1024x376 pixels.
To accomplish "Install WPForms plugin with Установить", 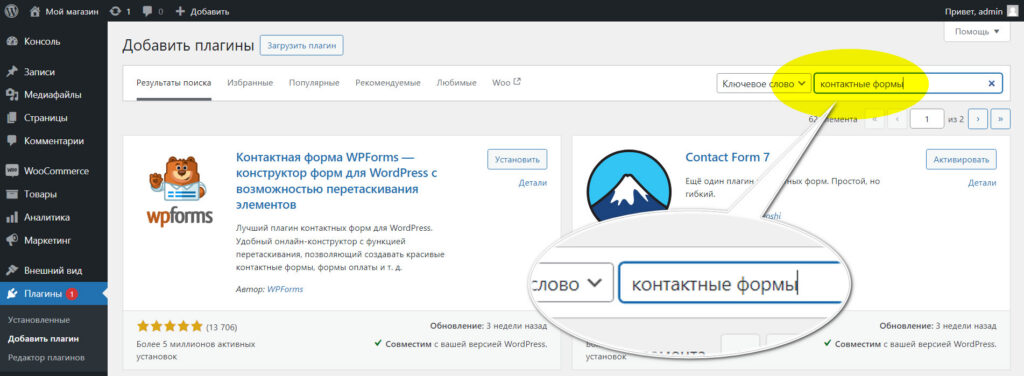I will click(x=517, y=159).
